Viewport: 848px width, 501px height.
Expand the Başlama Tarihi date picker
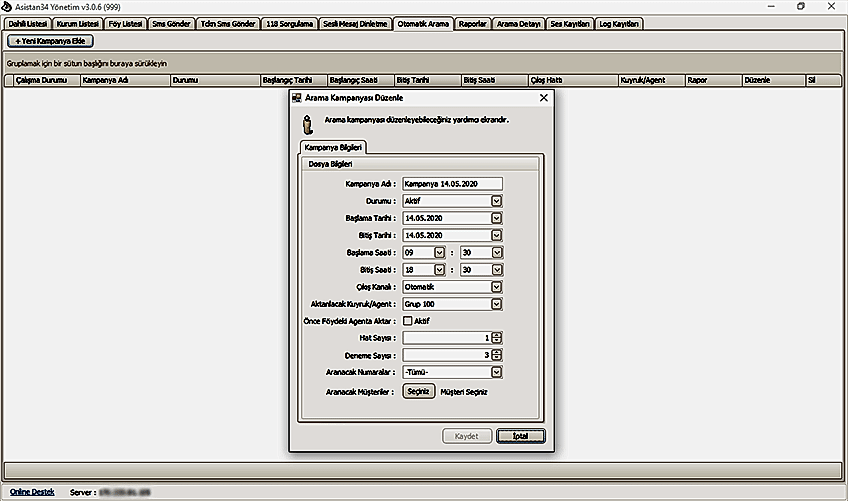tap(497, 218)
